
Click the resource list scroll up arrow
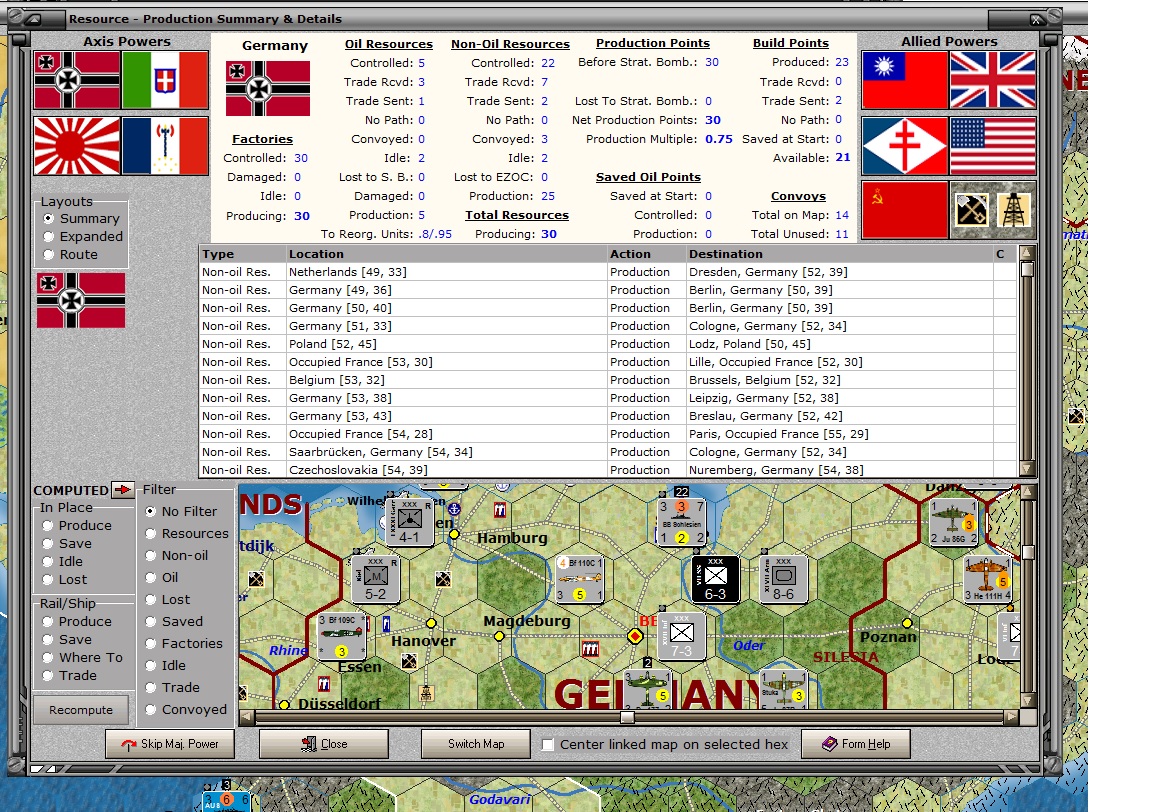1027,254
